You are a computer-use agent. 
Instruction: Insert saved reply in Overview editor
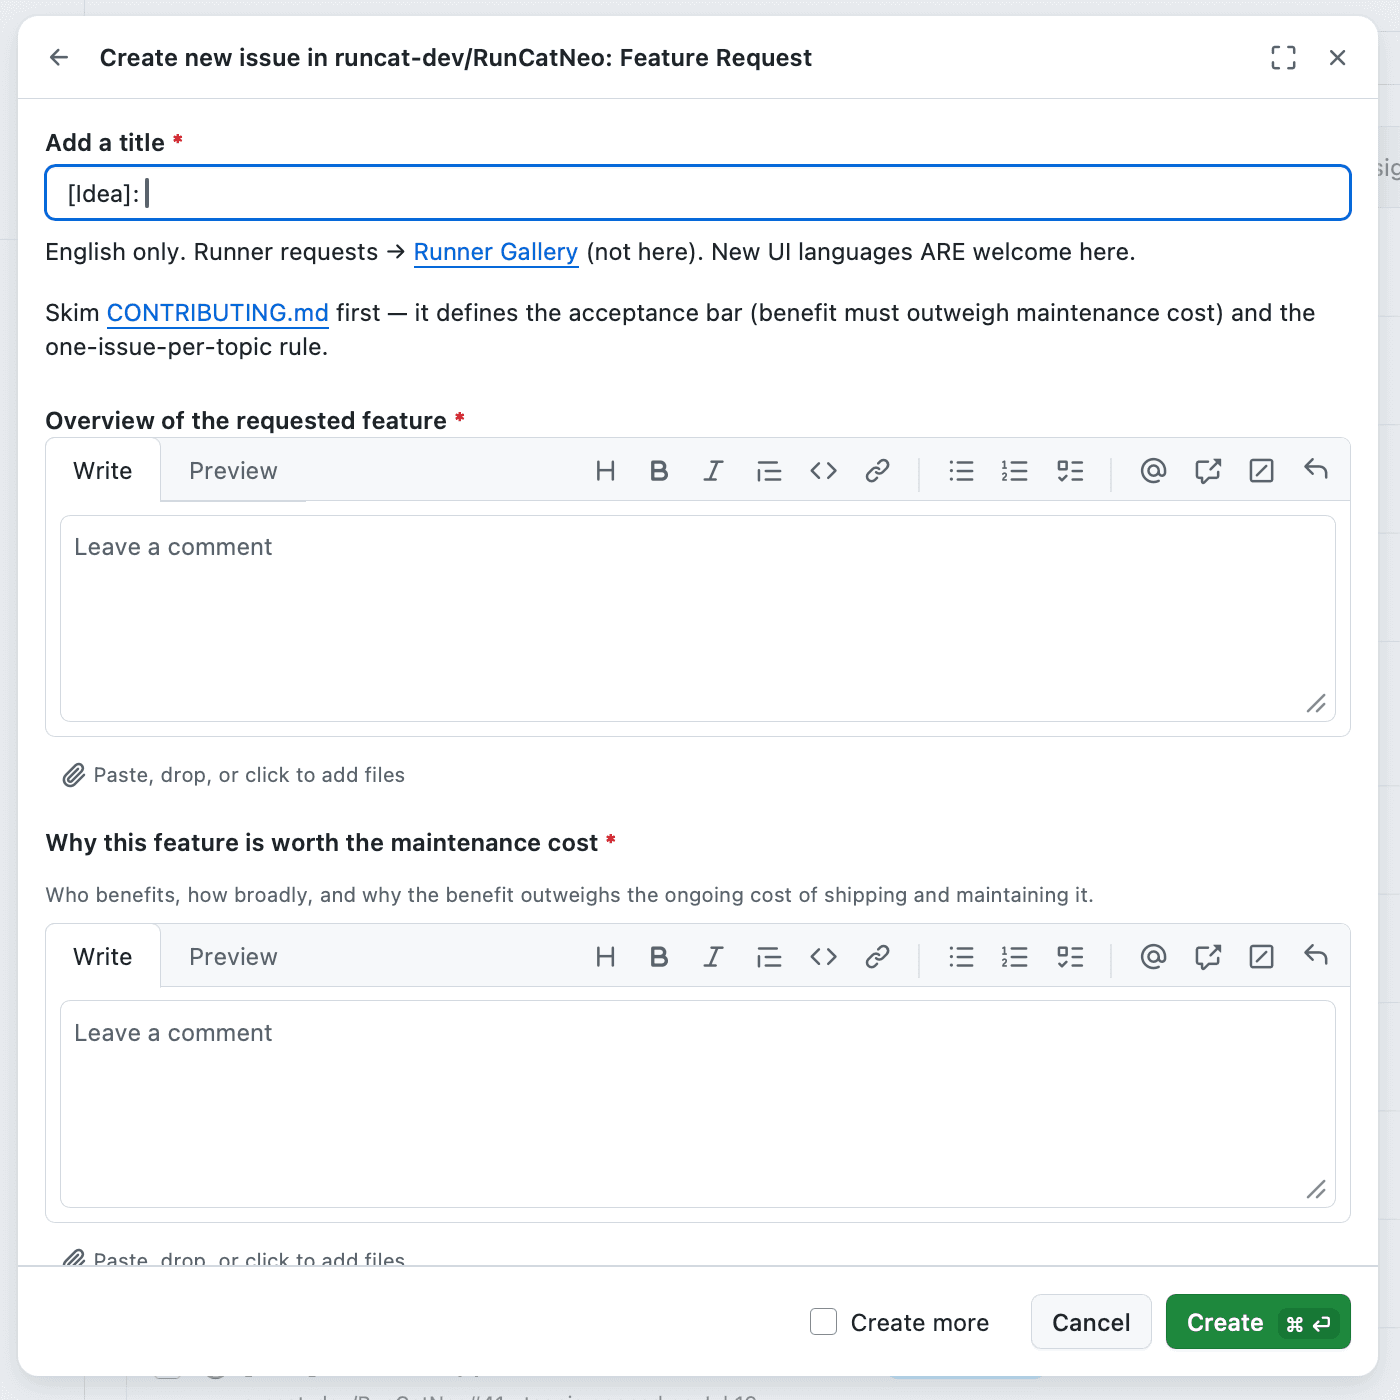1316,470
